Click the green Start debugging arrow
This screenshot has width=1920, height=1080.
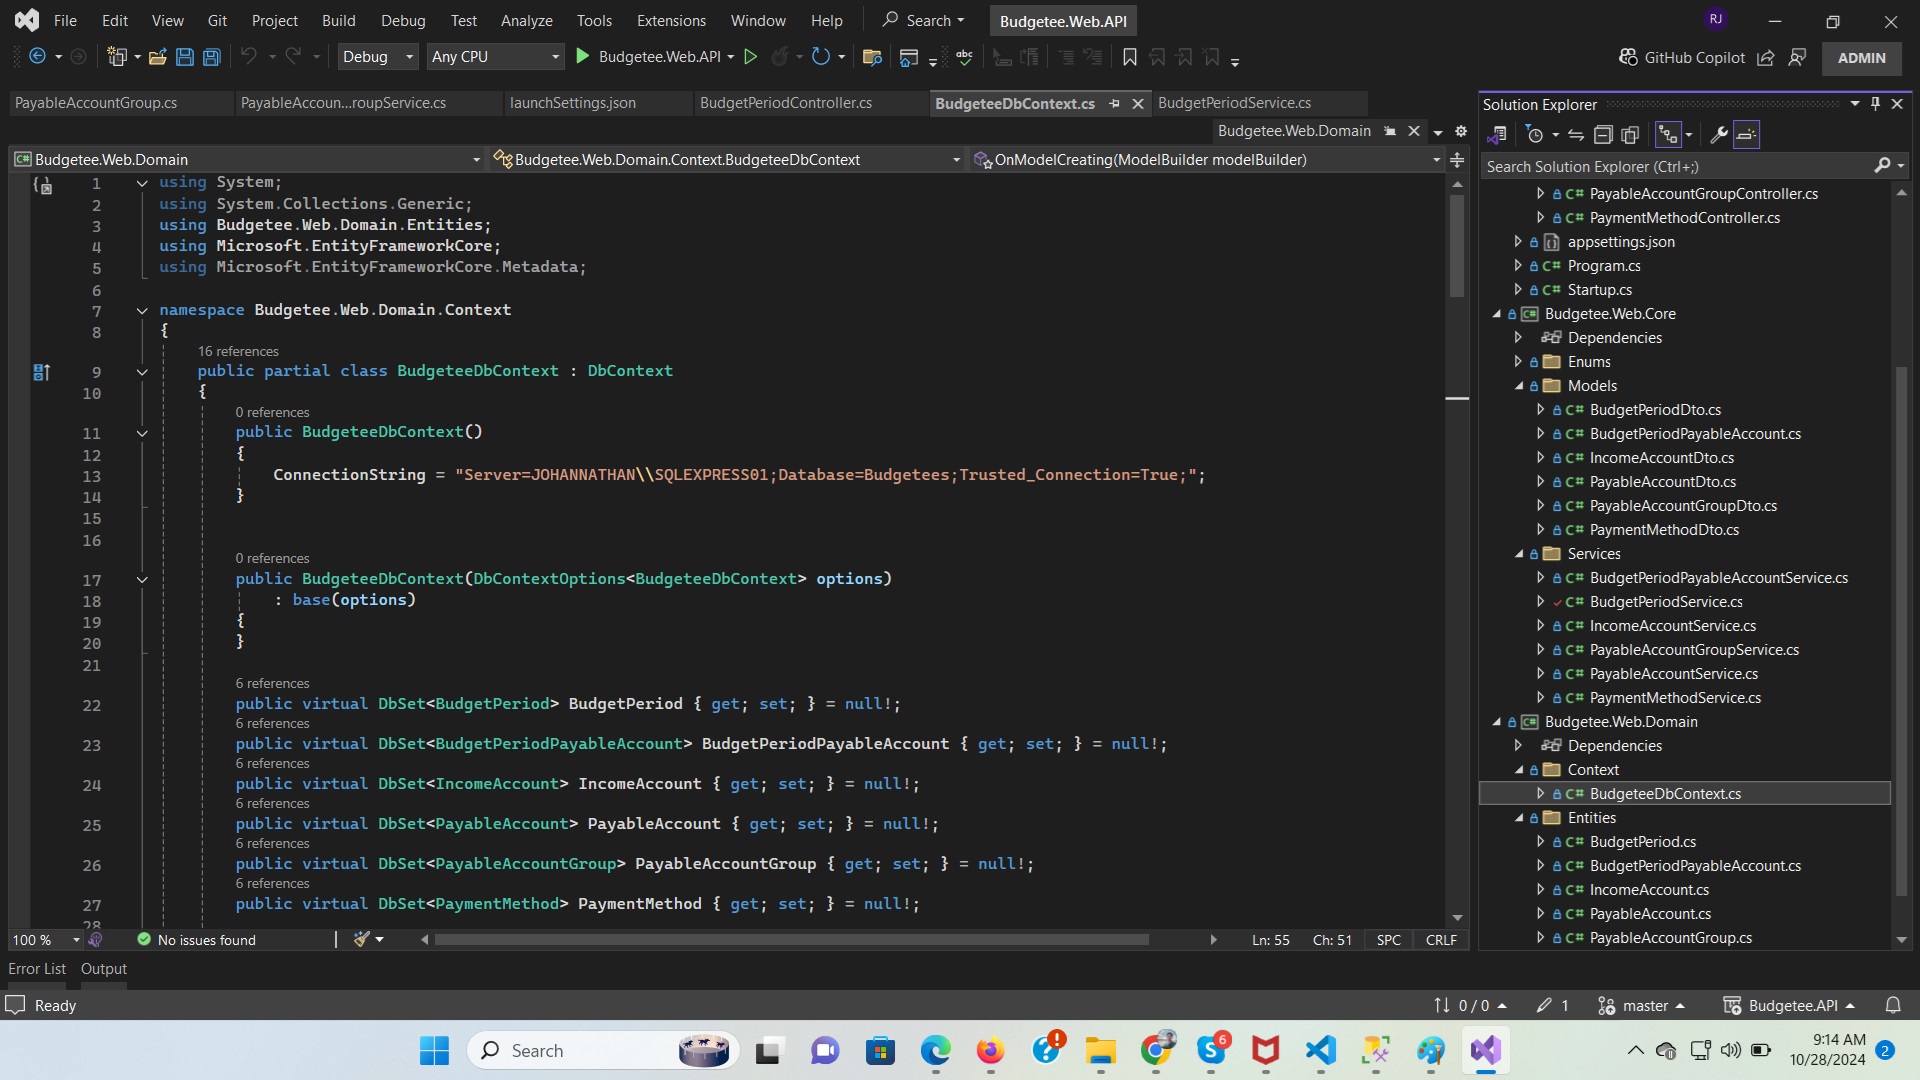pyautogui.click(x=583, y=57)
